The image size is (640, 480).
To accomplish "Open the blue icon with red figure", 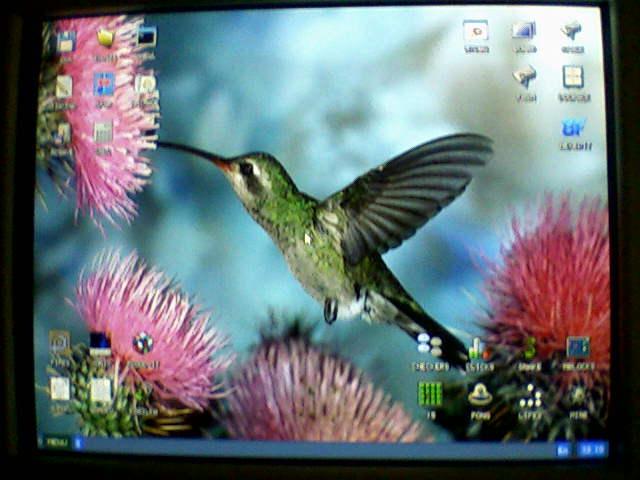I will click(104, 83).
